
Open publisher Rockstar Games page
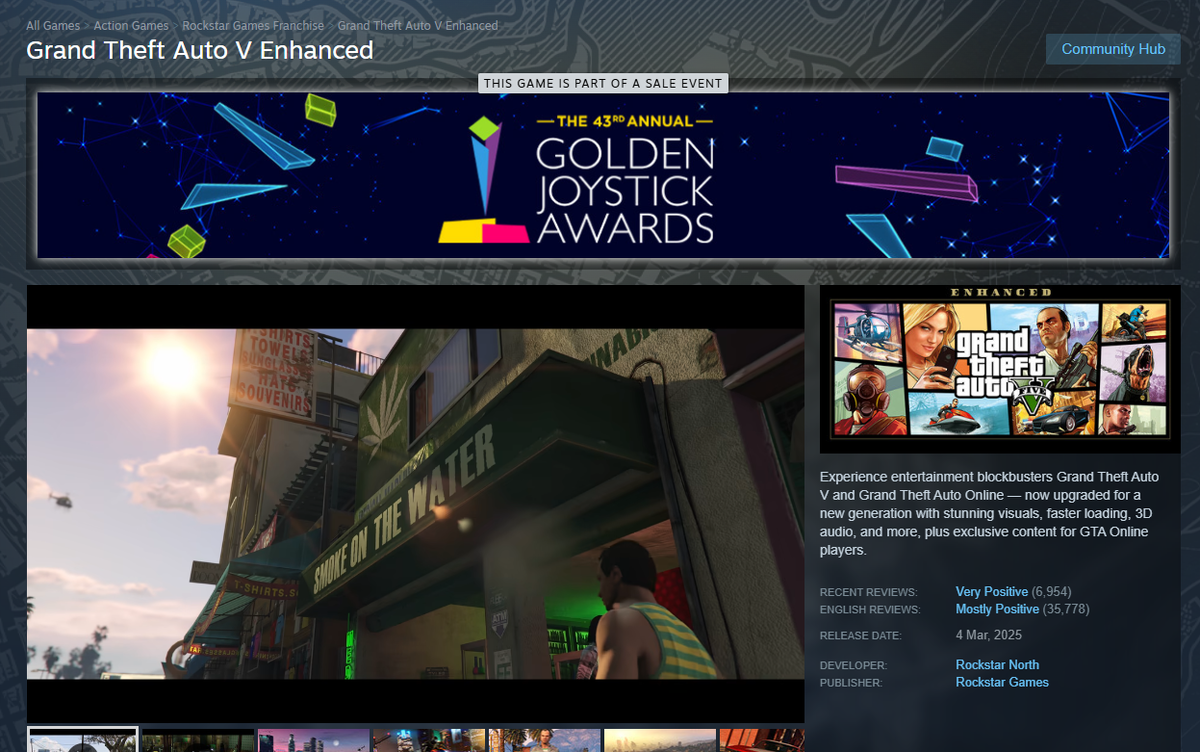1002,682
